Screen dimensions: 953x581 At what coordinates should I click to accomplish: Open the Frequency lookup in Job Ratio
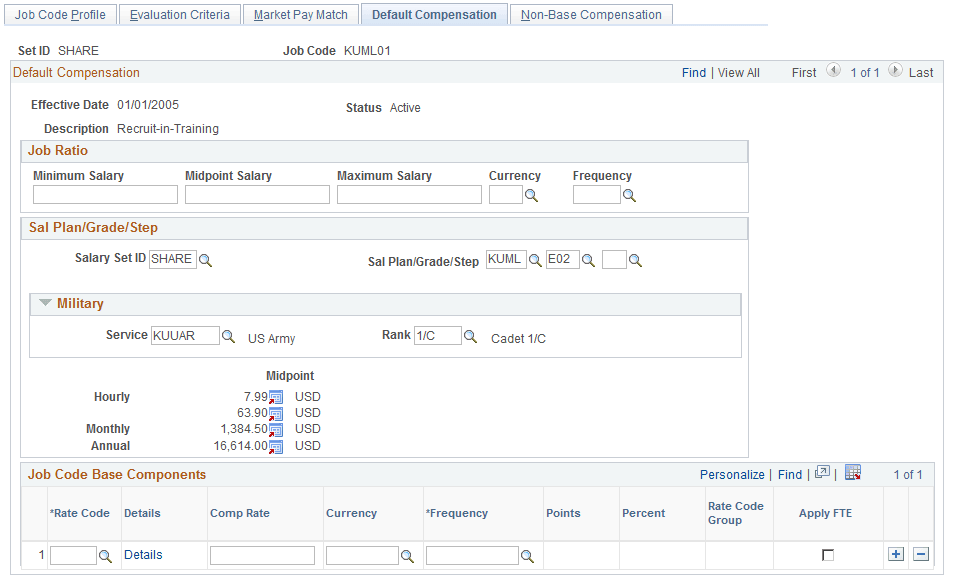tap(629, 195)
